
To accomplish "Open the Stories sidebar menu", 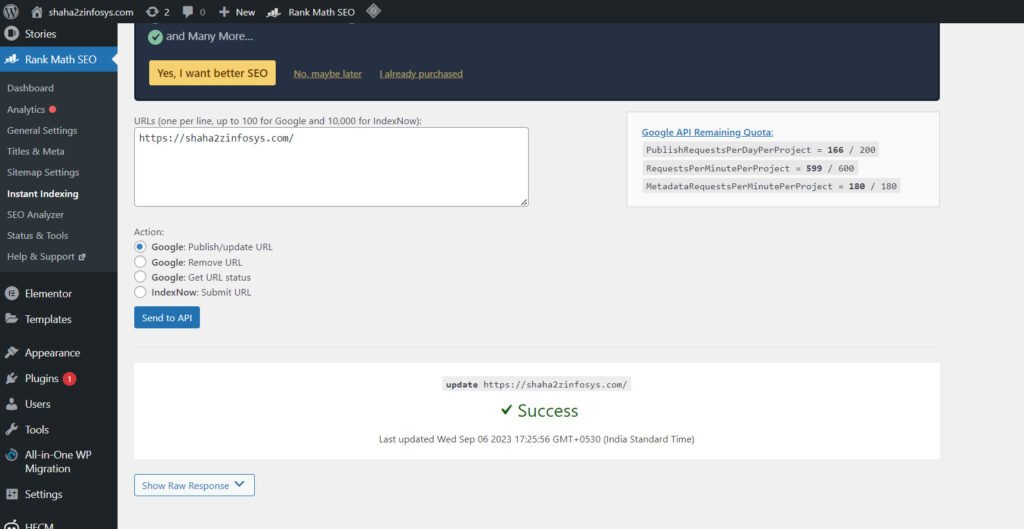I will (x=40, y=34).
